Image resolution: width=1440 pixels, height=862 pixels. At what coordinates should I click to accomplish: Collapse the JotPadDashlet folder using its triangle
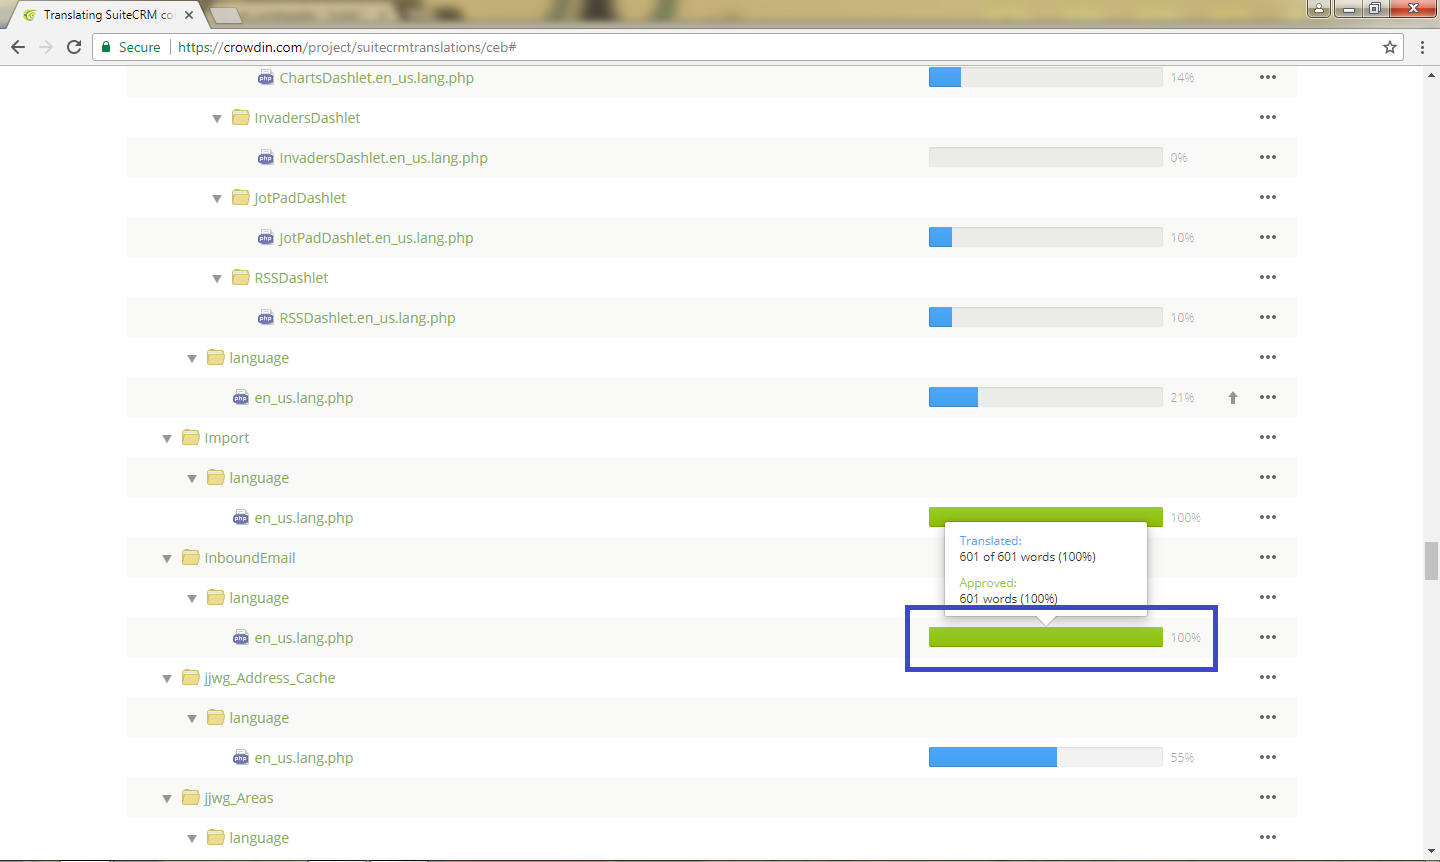pos(217,198)
